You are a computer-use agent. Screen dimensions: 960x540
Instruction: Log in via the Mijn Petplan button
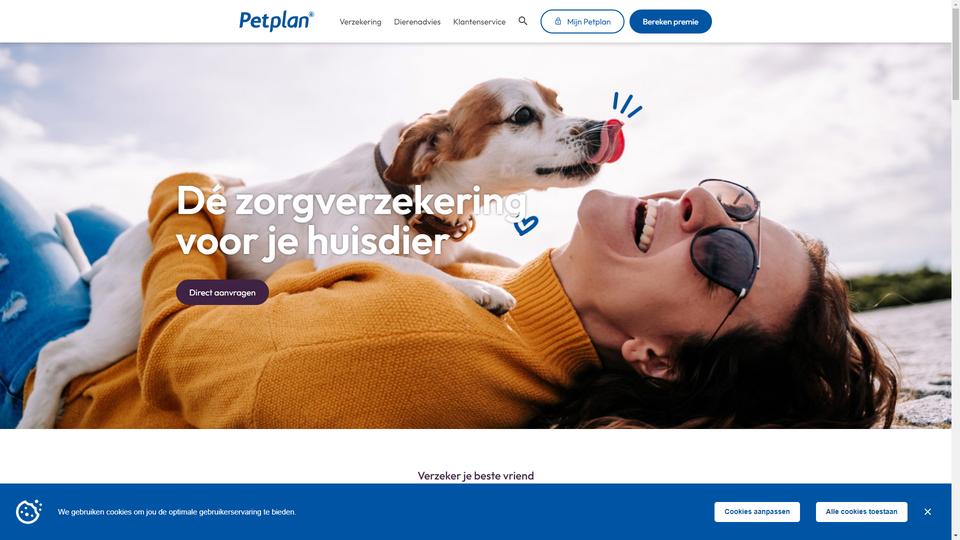click(x=582, y=21)
